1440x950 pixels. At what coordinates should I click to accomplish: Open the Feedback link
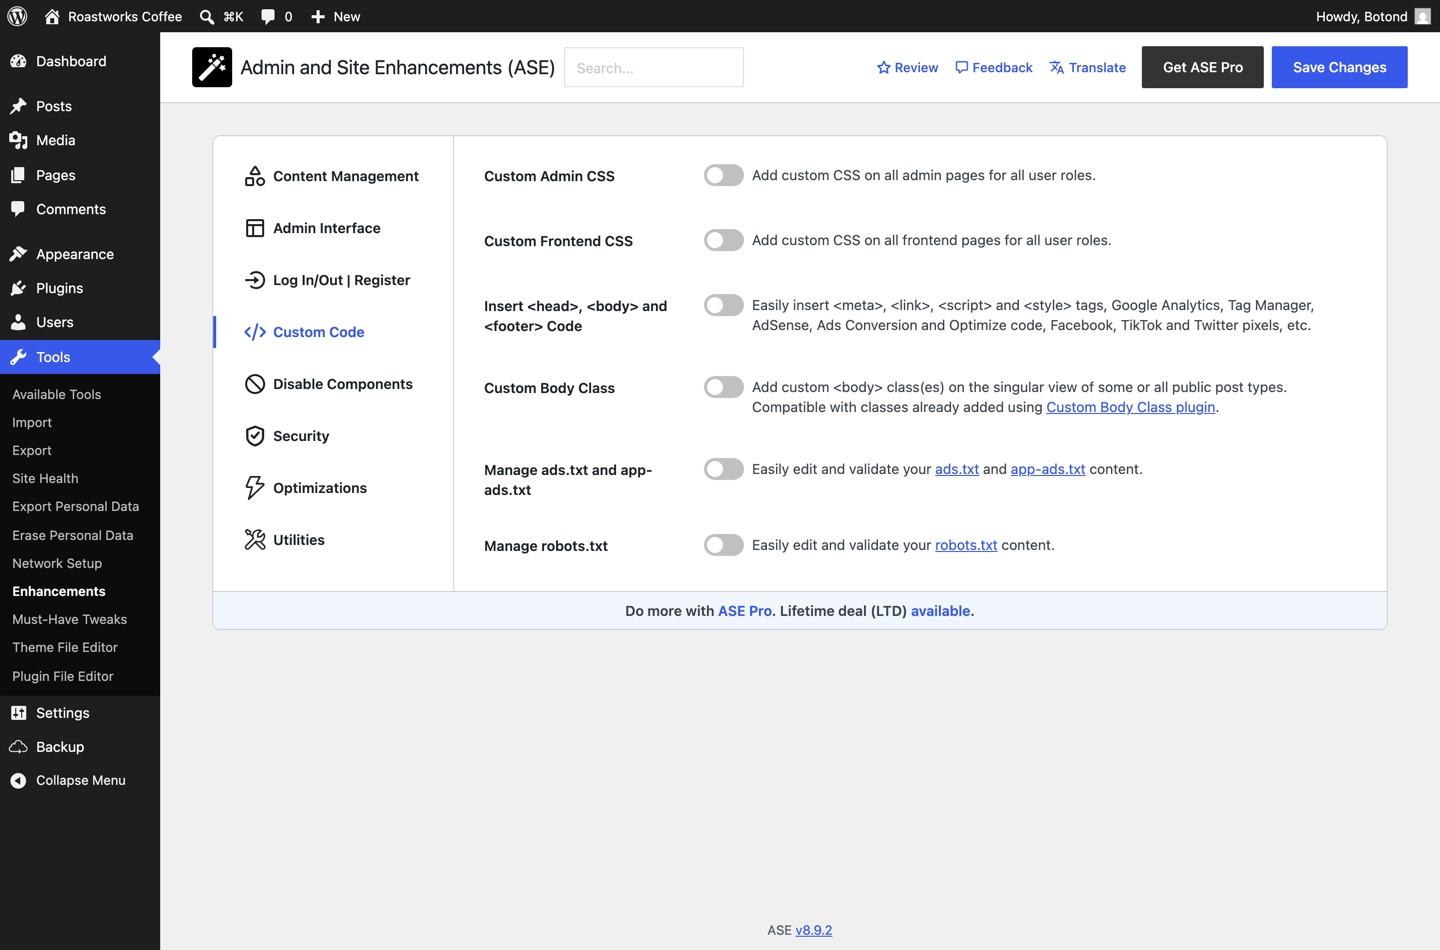click(x=993, y=68)
